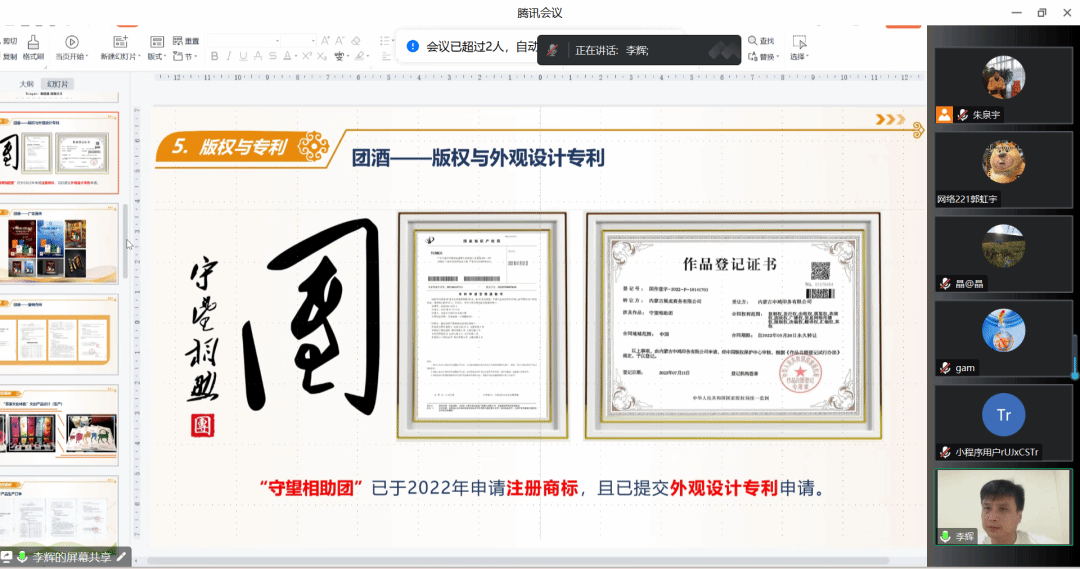Screen dimensions: 1080x569
Task: Open the font size combo box
Action: (x=298, y=41)
